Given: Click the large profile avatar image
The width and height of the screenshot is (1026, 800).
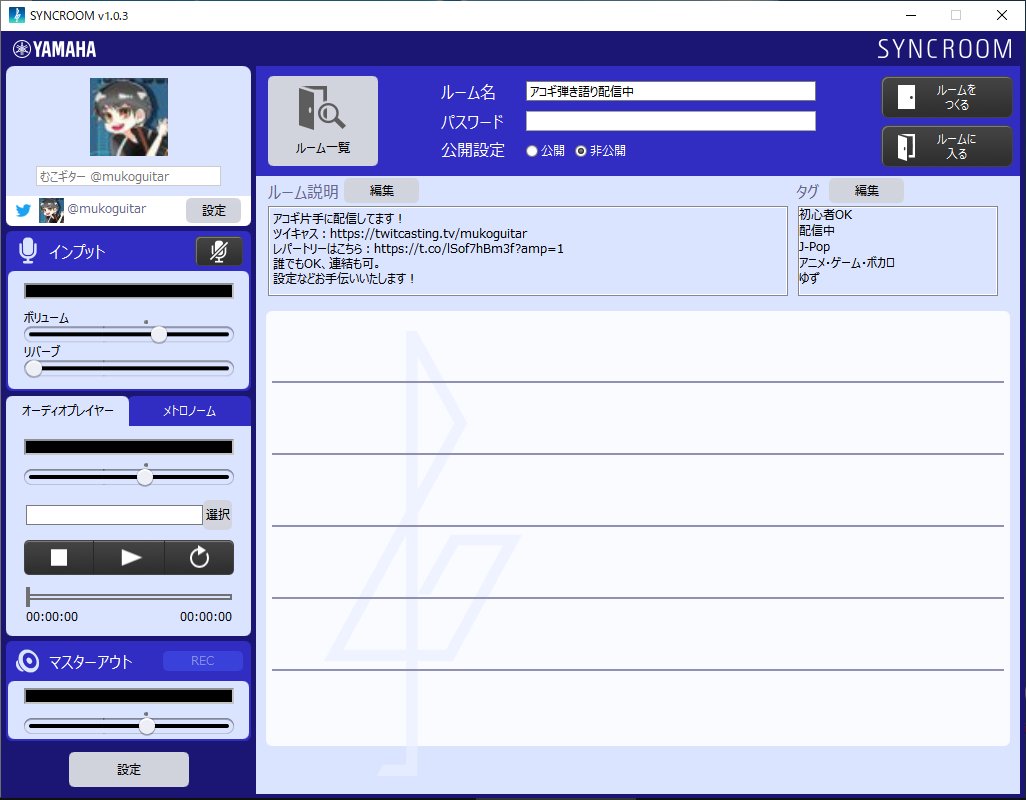Looking at the screenshot, I should pyautogui.click(x=129, y=117).
